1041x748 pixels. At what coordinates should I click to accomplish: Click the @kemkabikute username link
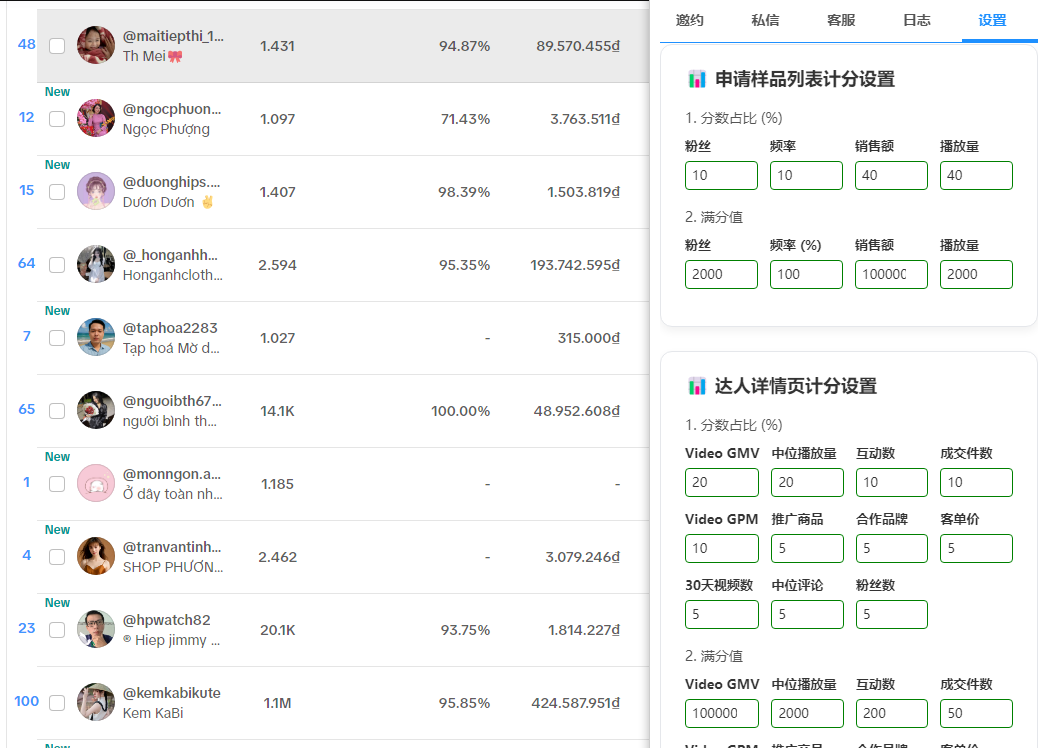(x=171, y=693)
